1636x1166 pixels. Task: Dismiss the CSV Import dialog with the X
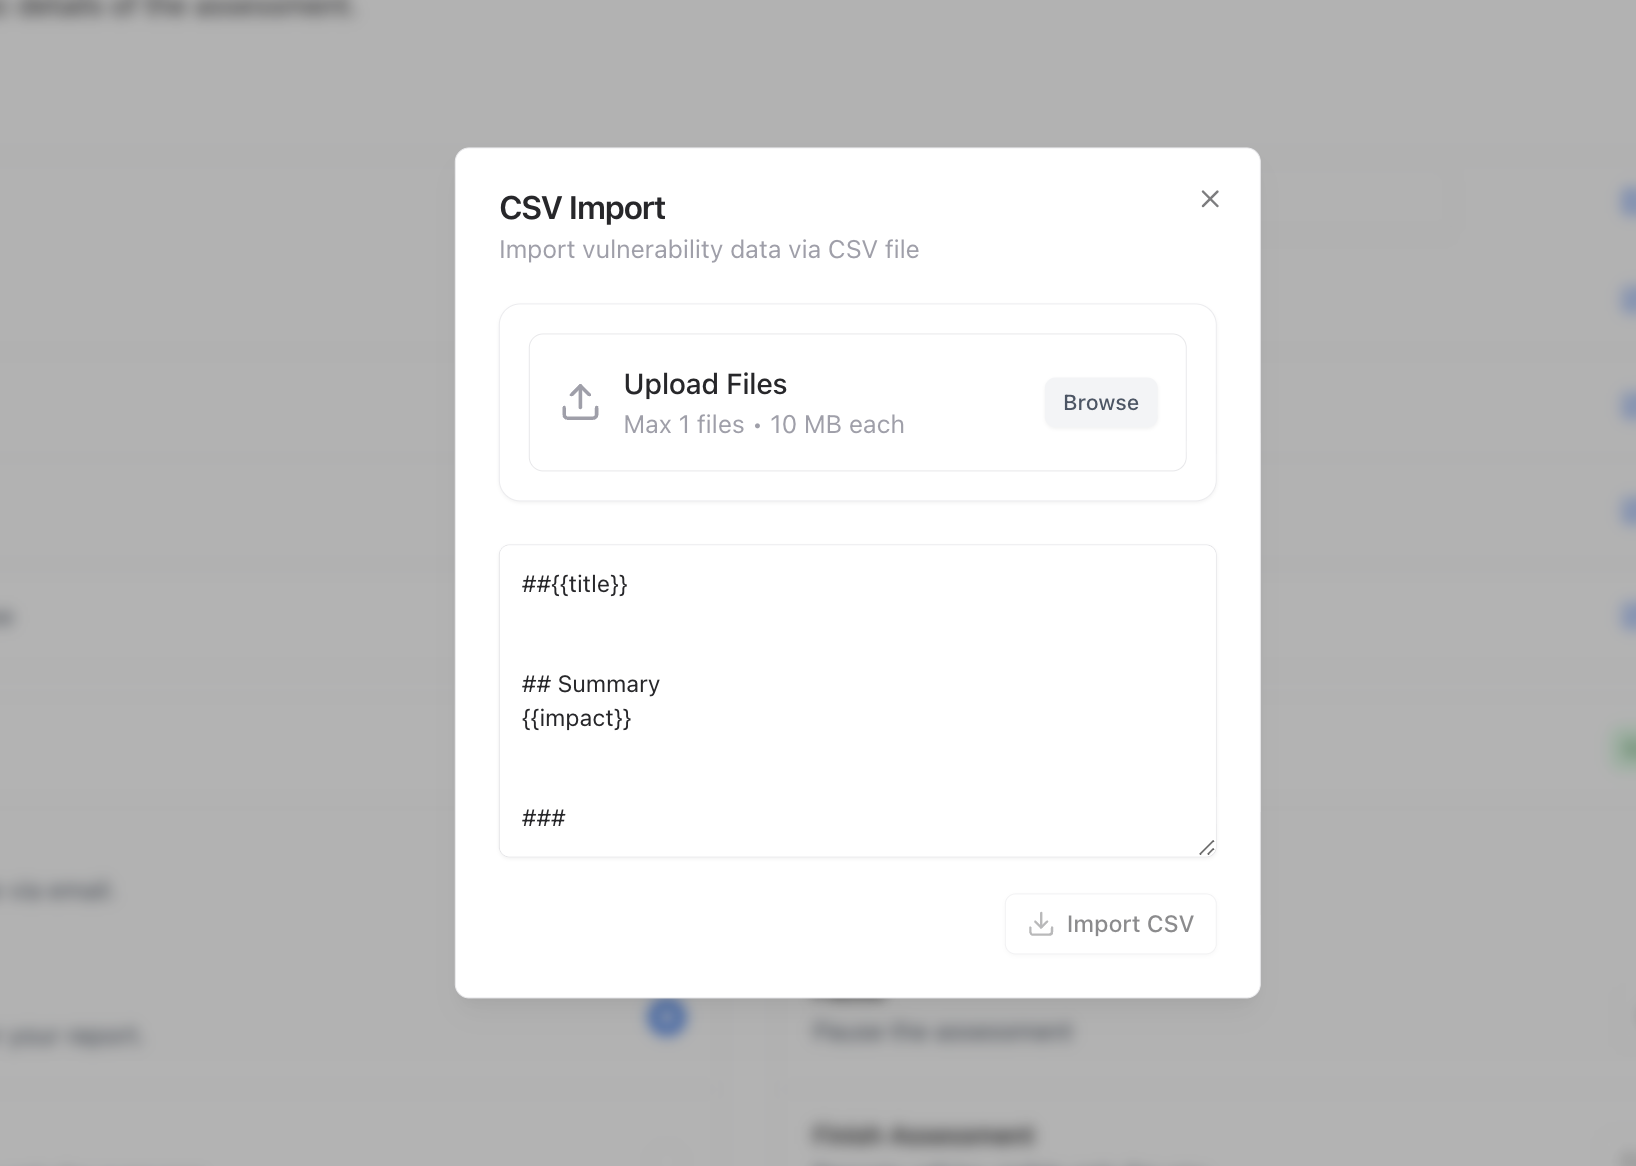click(x=1210, y=198)
